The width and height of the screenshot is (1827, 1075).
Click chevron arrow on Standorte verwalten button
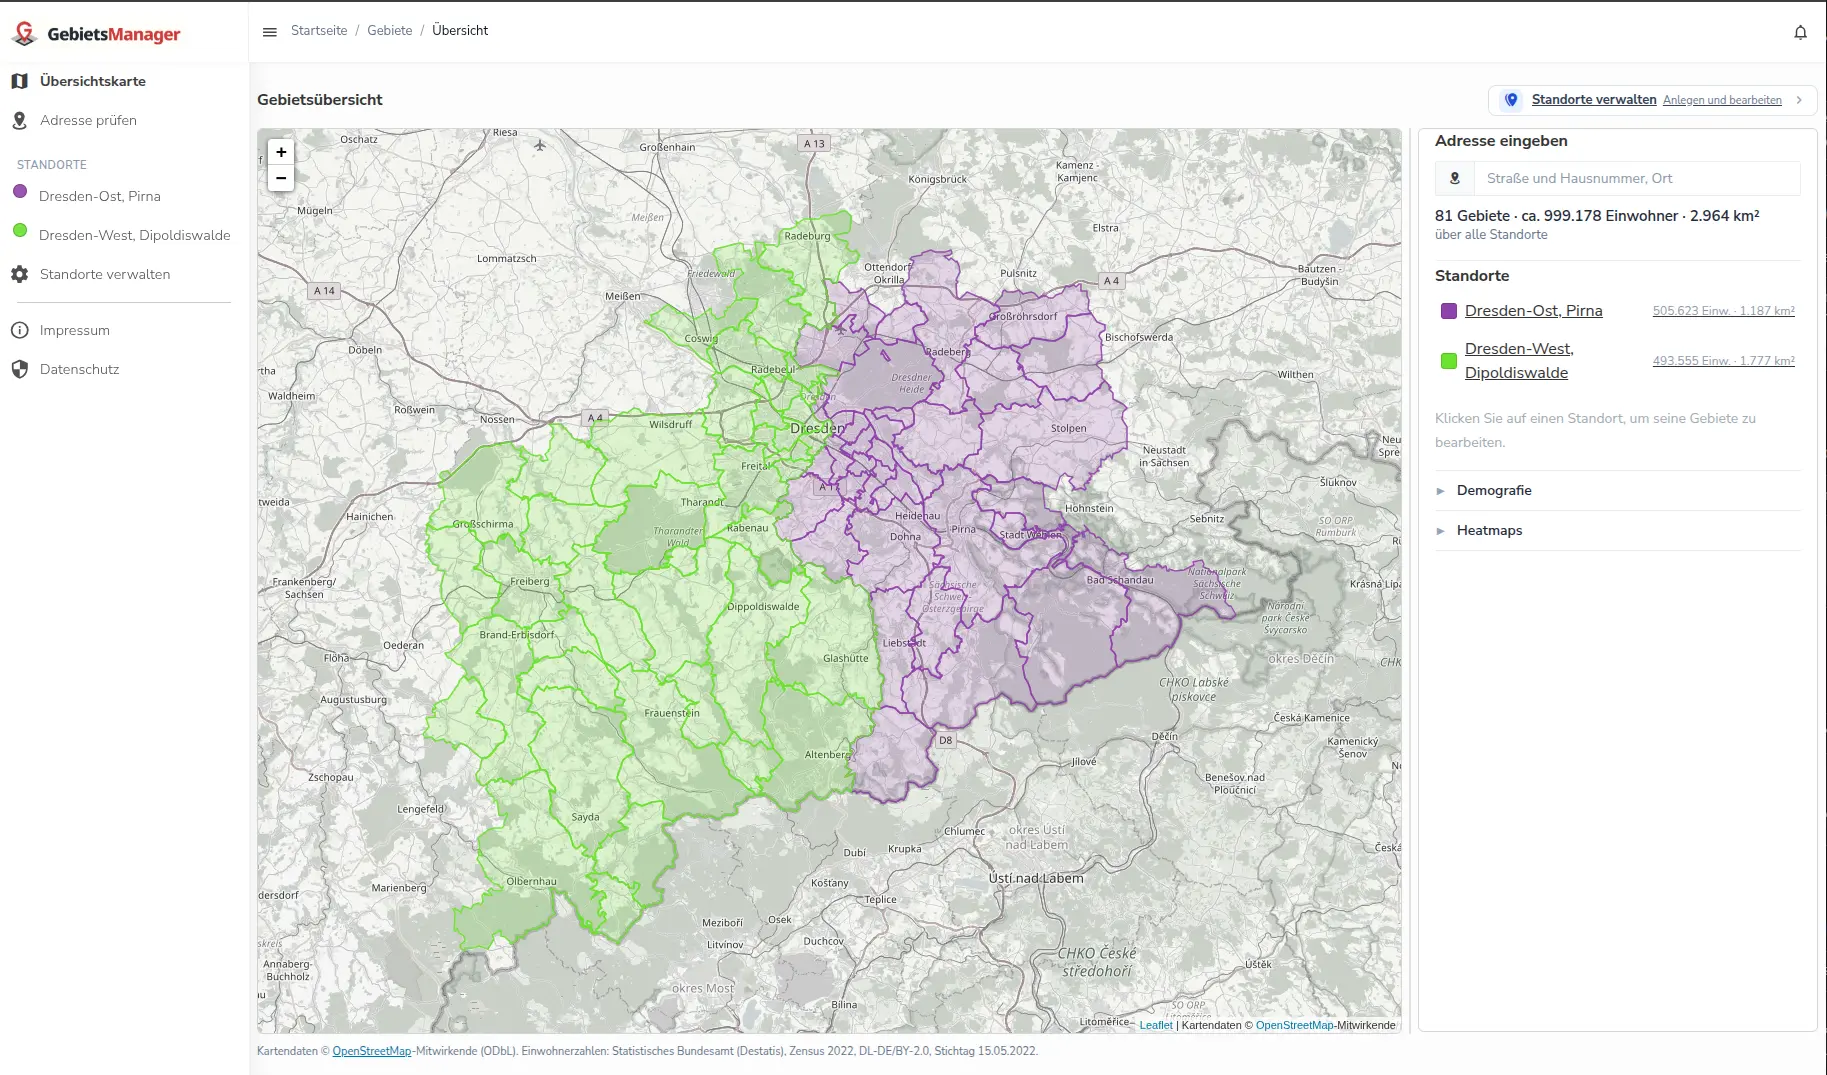tap(1799, 100)
